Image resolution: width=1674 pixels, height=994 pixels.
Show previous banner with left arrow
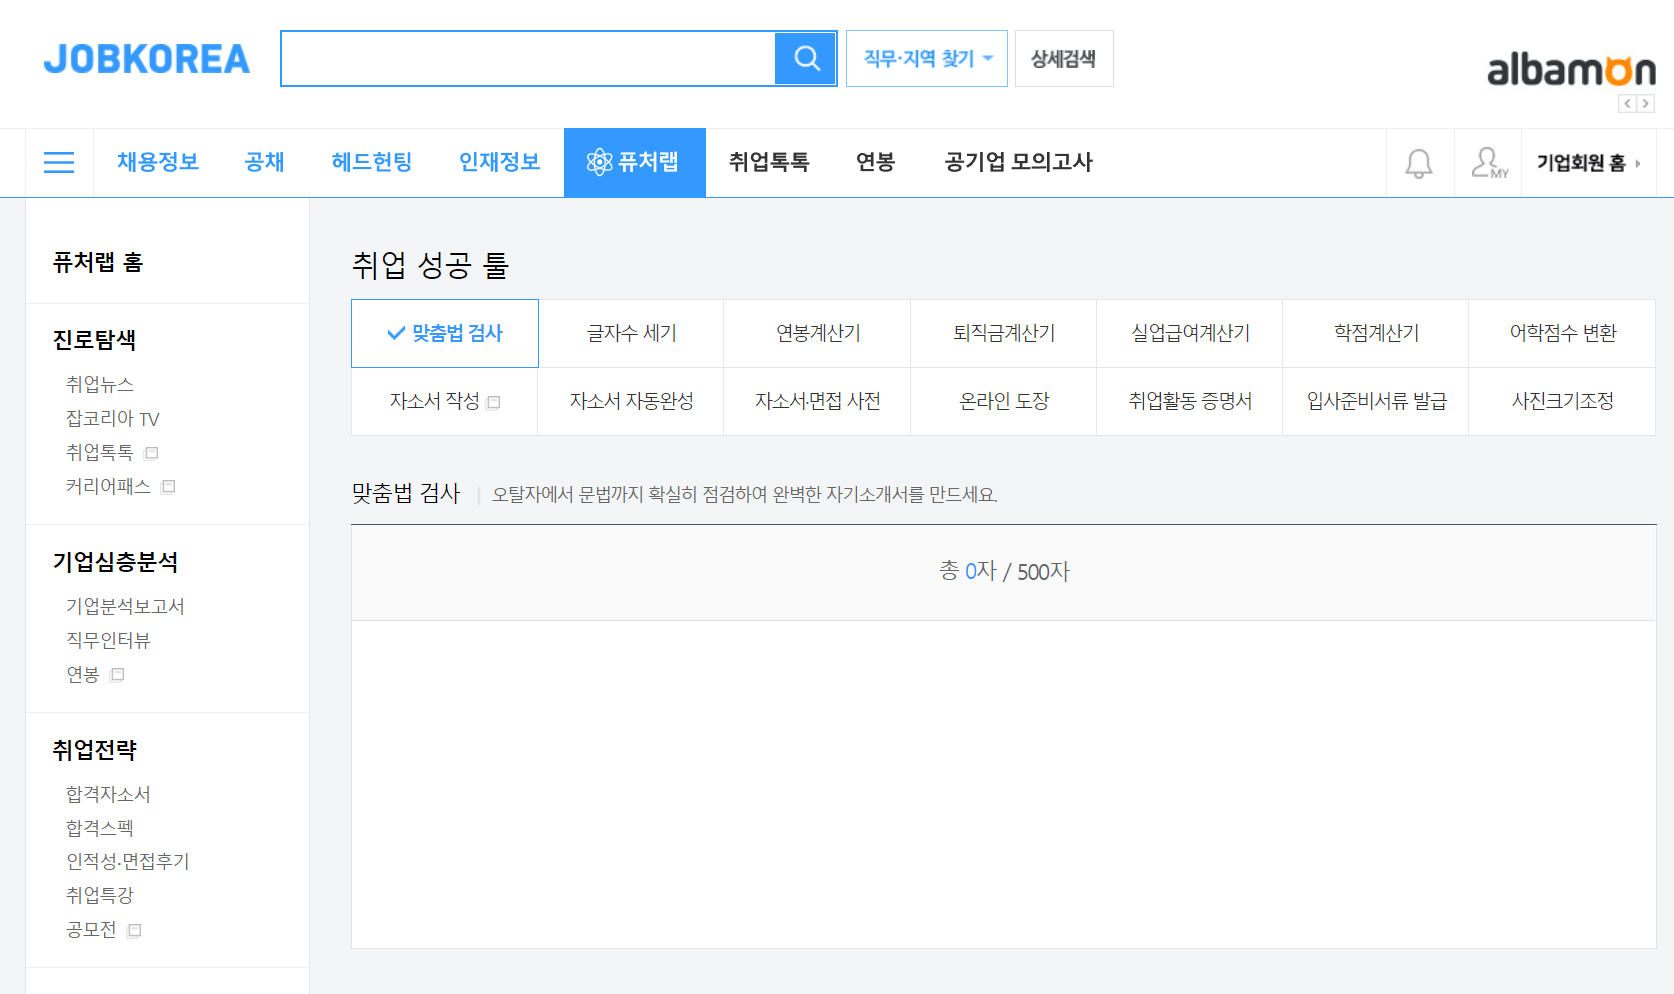pyautogui.click(x=1627, y=103)
